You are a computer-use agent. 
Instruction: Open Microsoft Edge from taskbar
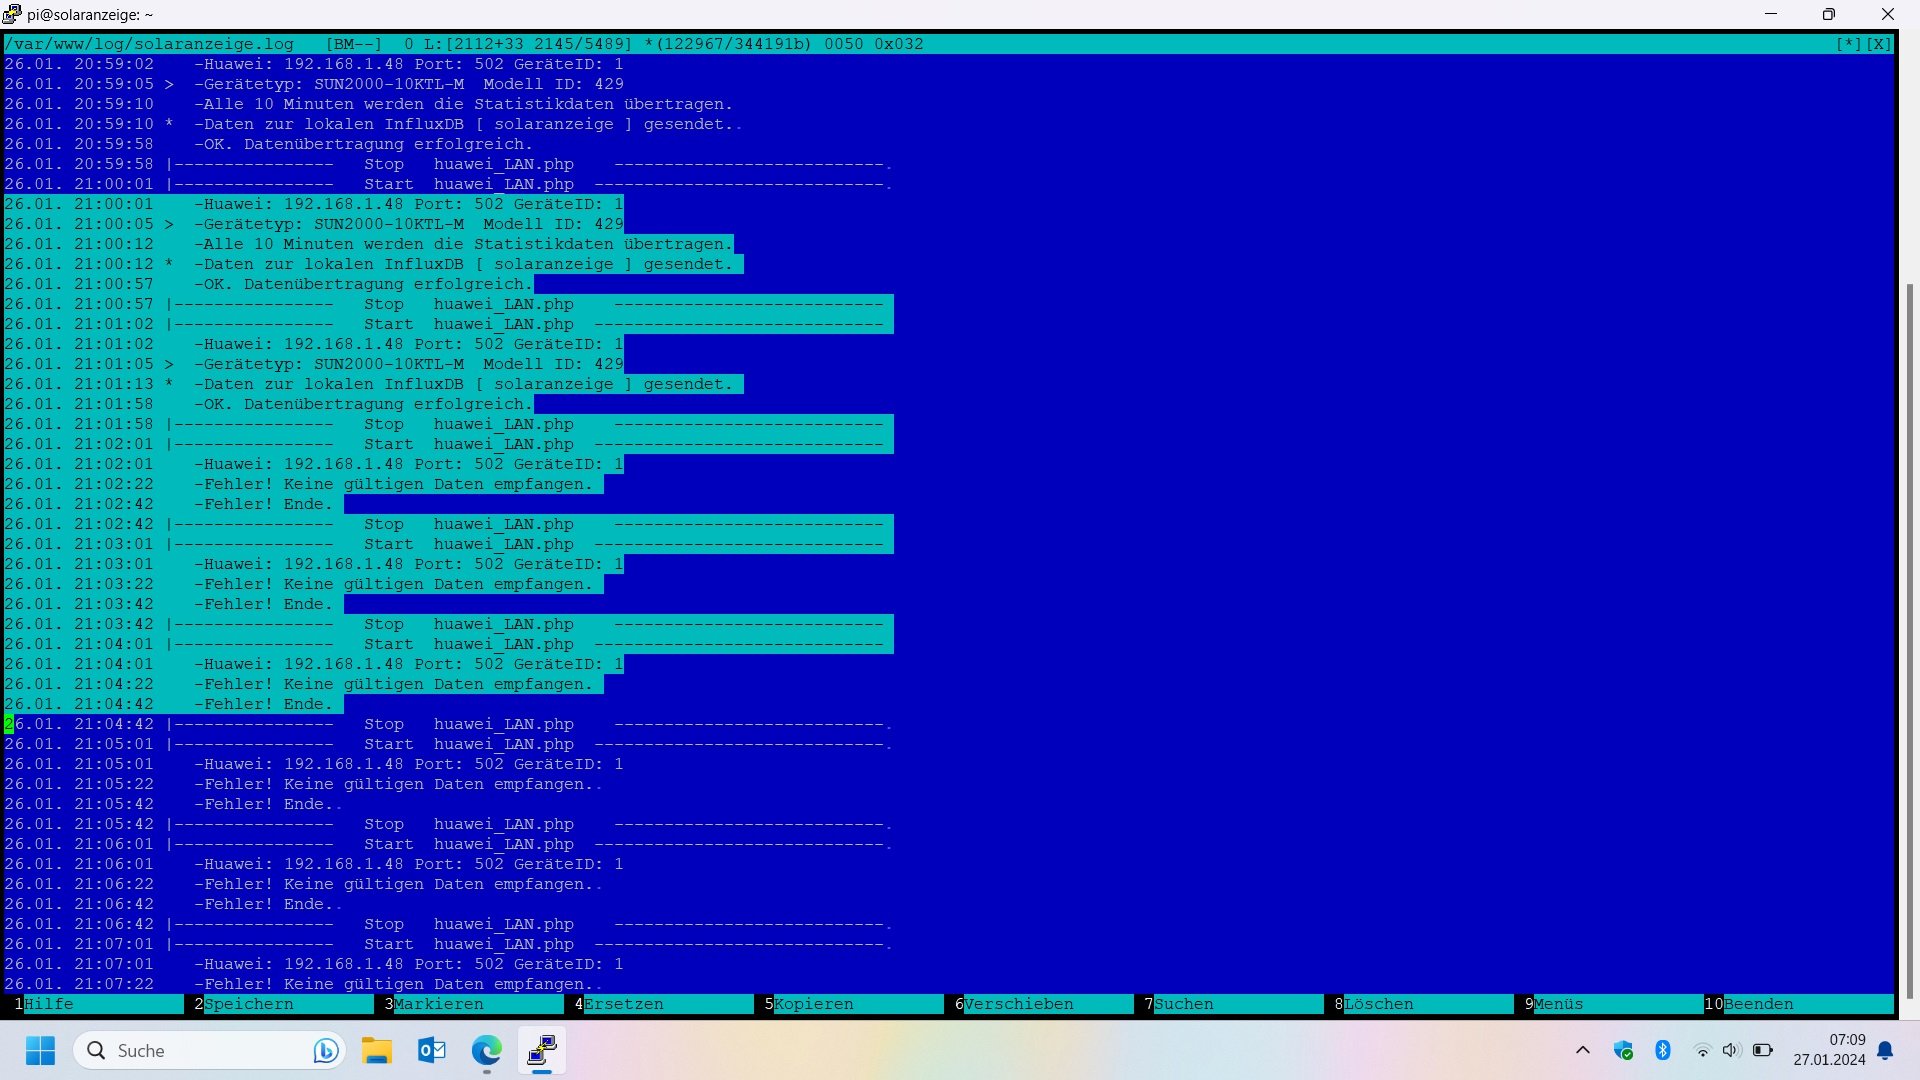tap(487, 1051)
